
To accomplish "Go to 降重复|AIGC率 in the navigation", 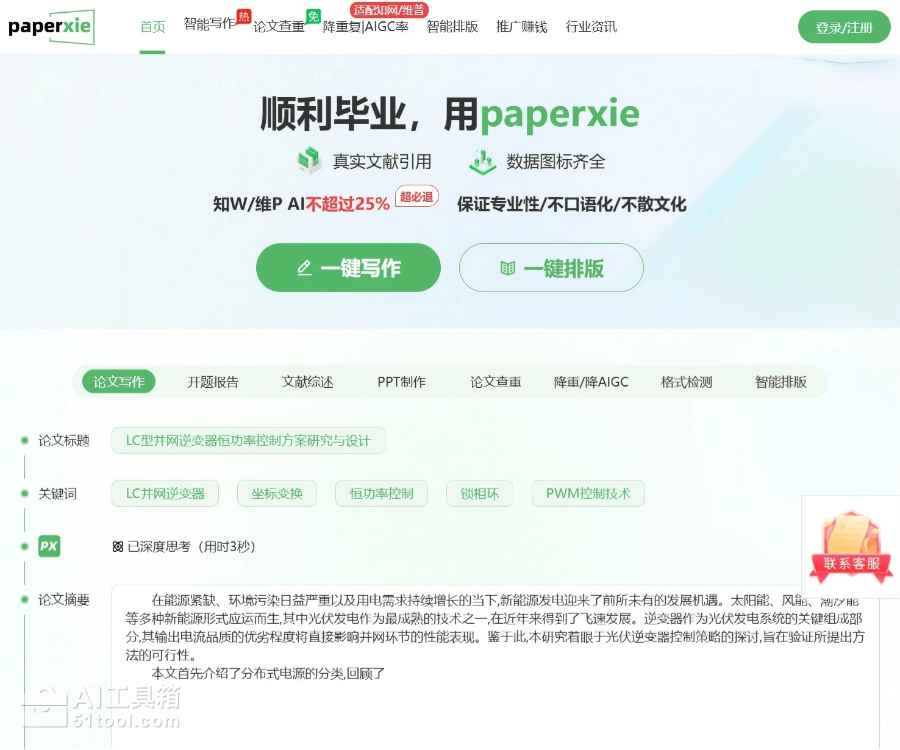I will coord(366,27).
